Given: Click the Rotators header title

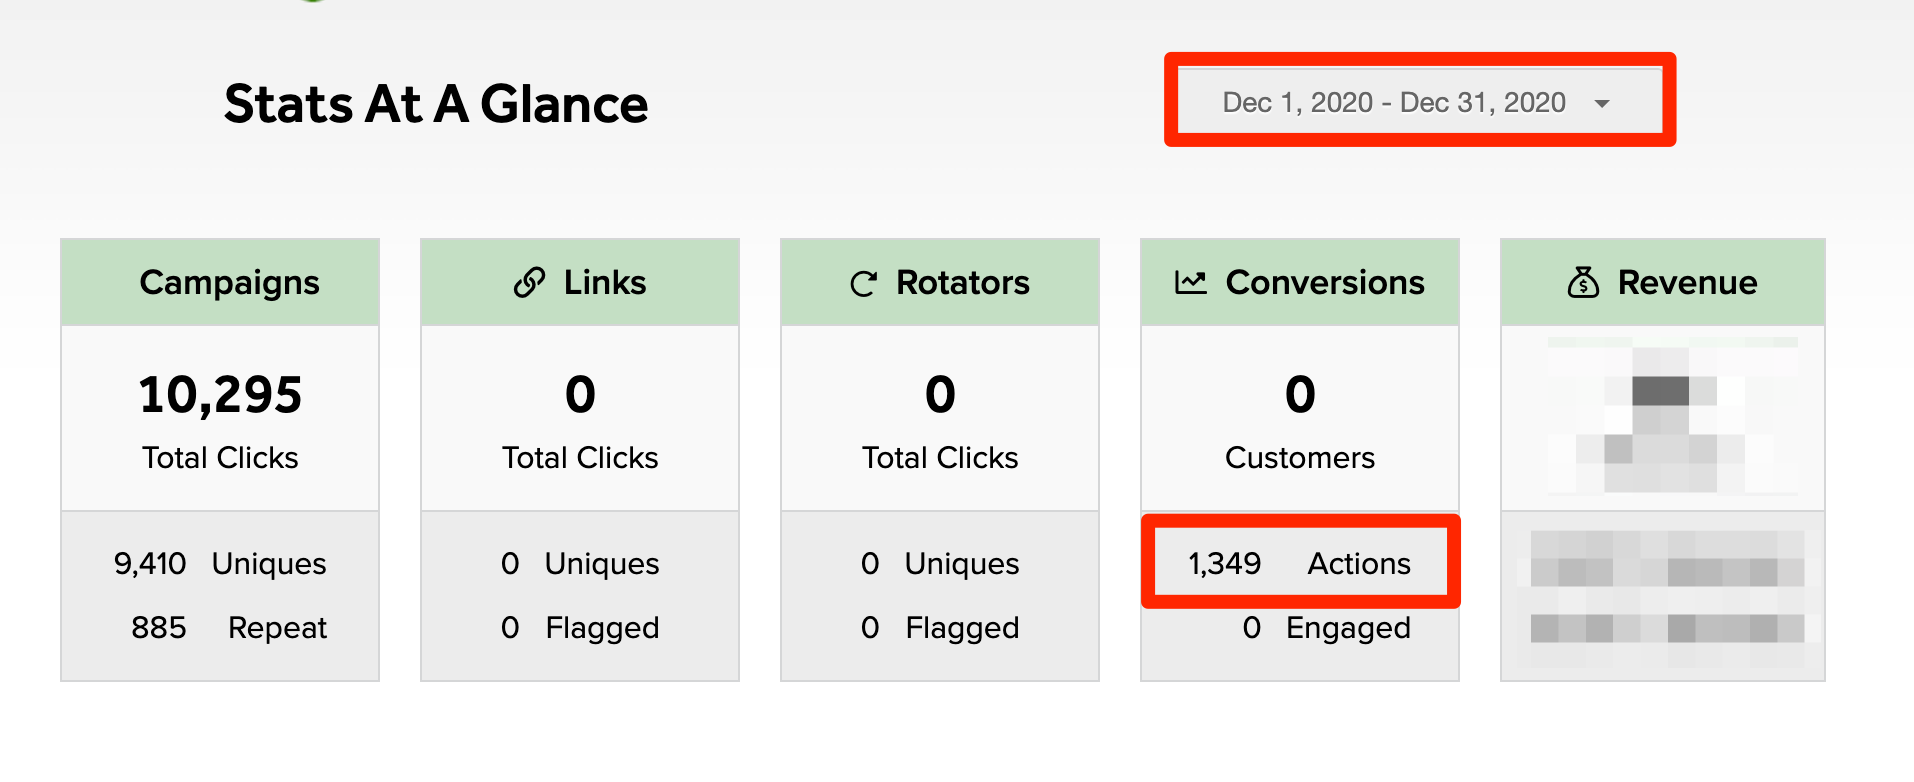Looking at the screenshot, I should click(x=962, y=283).
